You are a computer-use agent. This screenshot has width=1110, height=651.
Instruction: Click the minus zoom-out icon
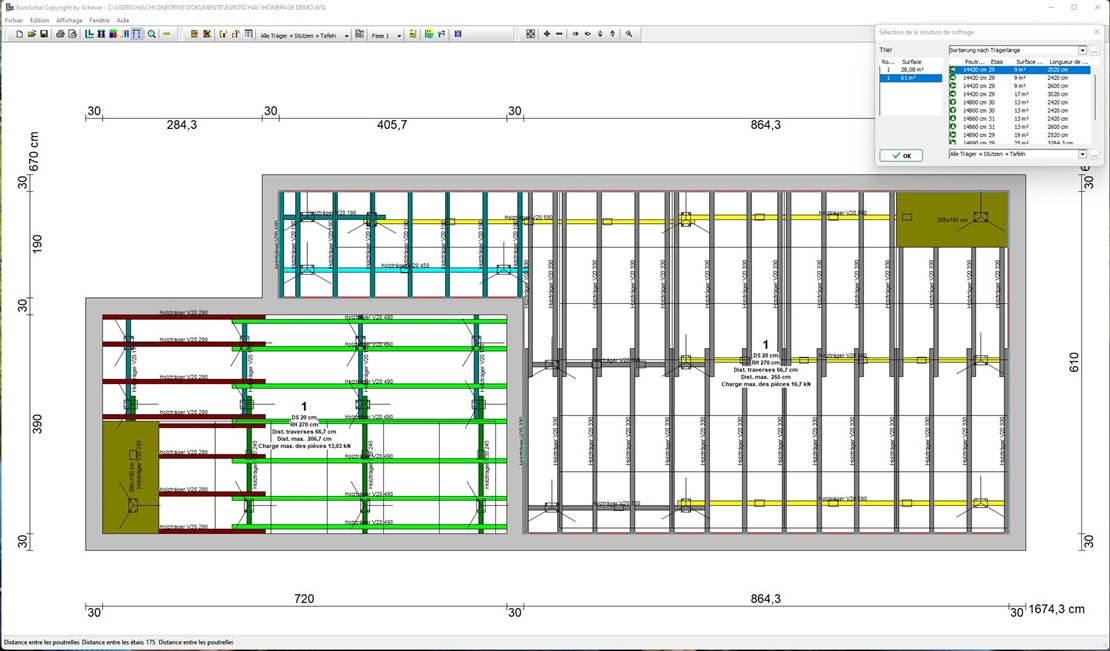[559, 34]
